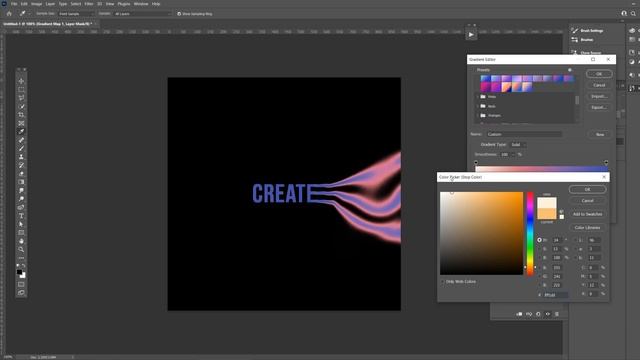640x360 pixels.
Task: Select the Brush tool
Action: click(x=21, y=148)
